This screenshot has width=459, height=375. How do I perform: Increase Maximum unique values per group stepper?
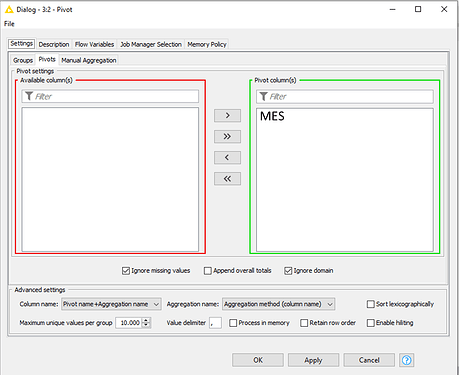[x=146, y=320]
